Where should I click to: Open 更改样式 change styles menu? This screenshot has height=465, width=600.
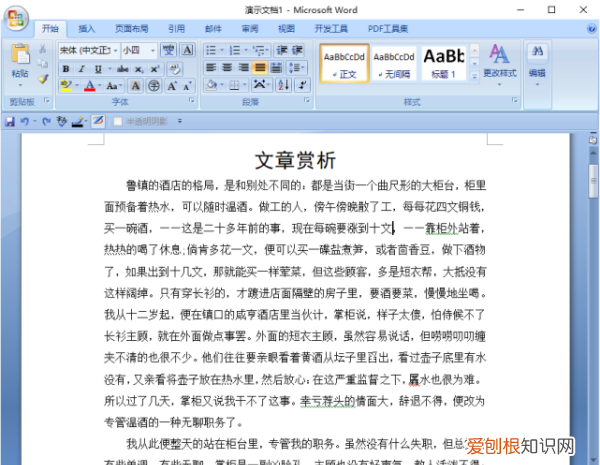[x=499, y=64]
